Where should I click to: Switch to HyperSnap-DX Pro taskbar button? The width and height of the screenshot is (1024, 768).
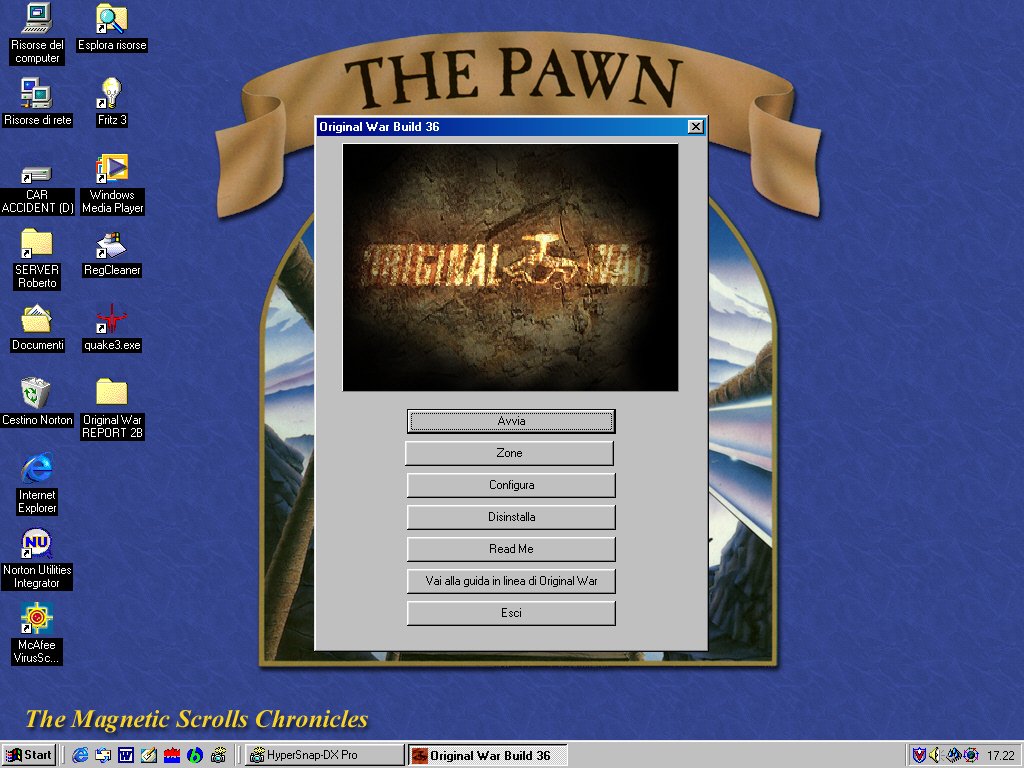tap(325, 755)
